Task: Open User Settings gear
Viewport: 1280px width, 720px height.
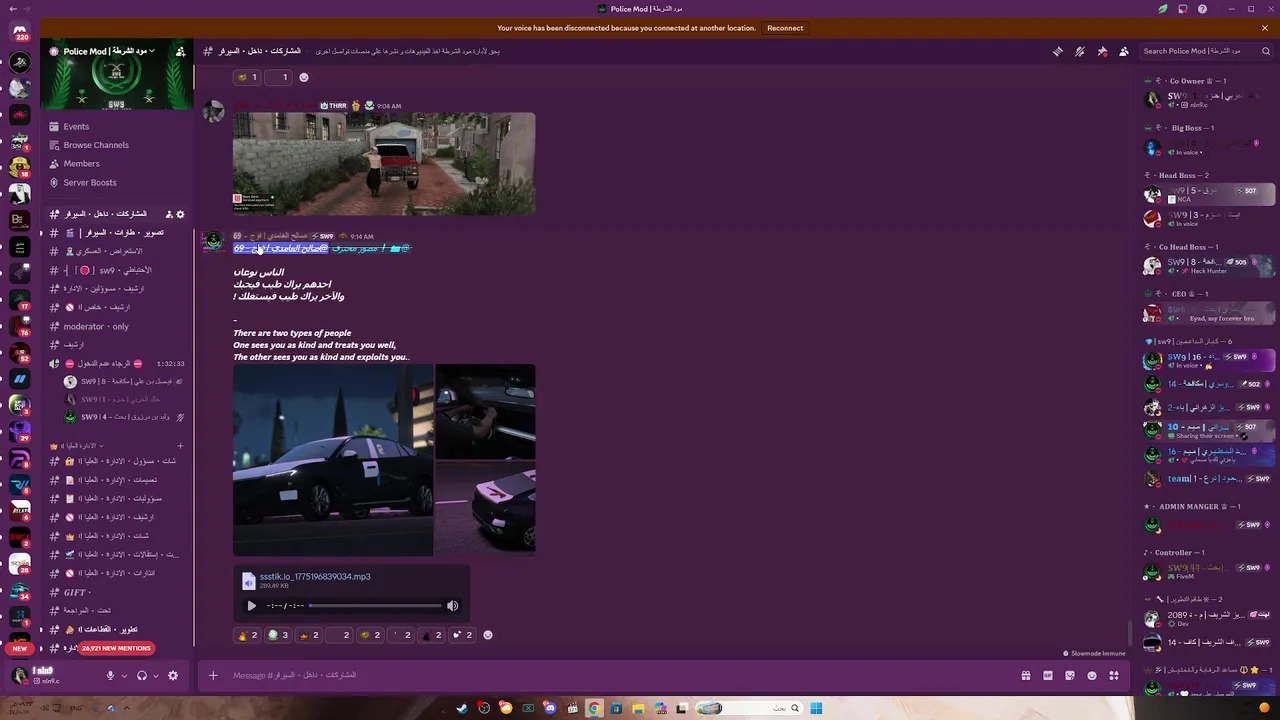Action: pos(173,676)
